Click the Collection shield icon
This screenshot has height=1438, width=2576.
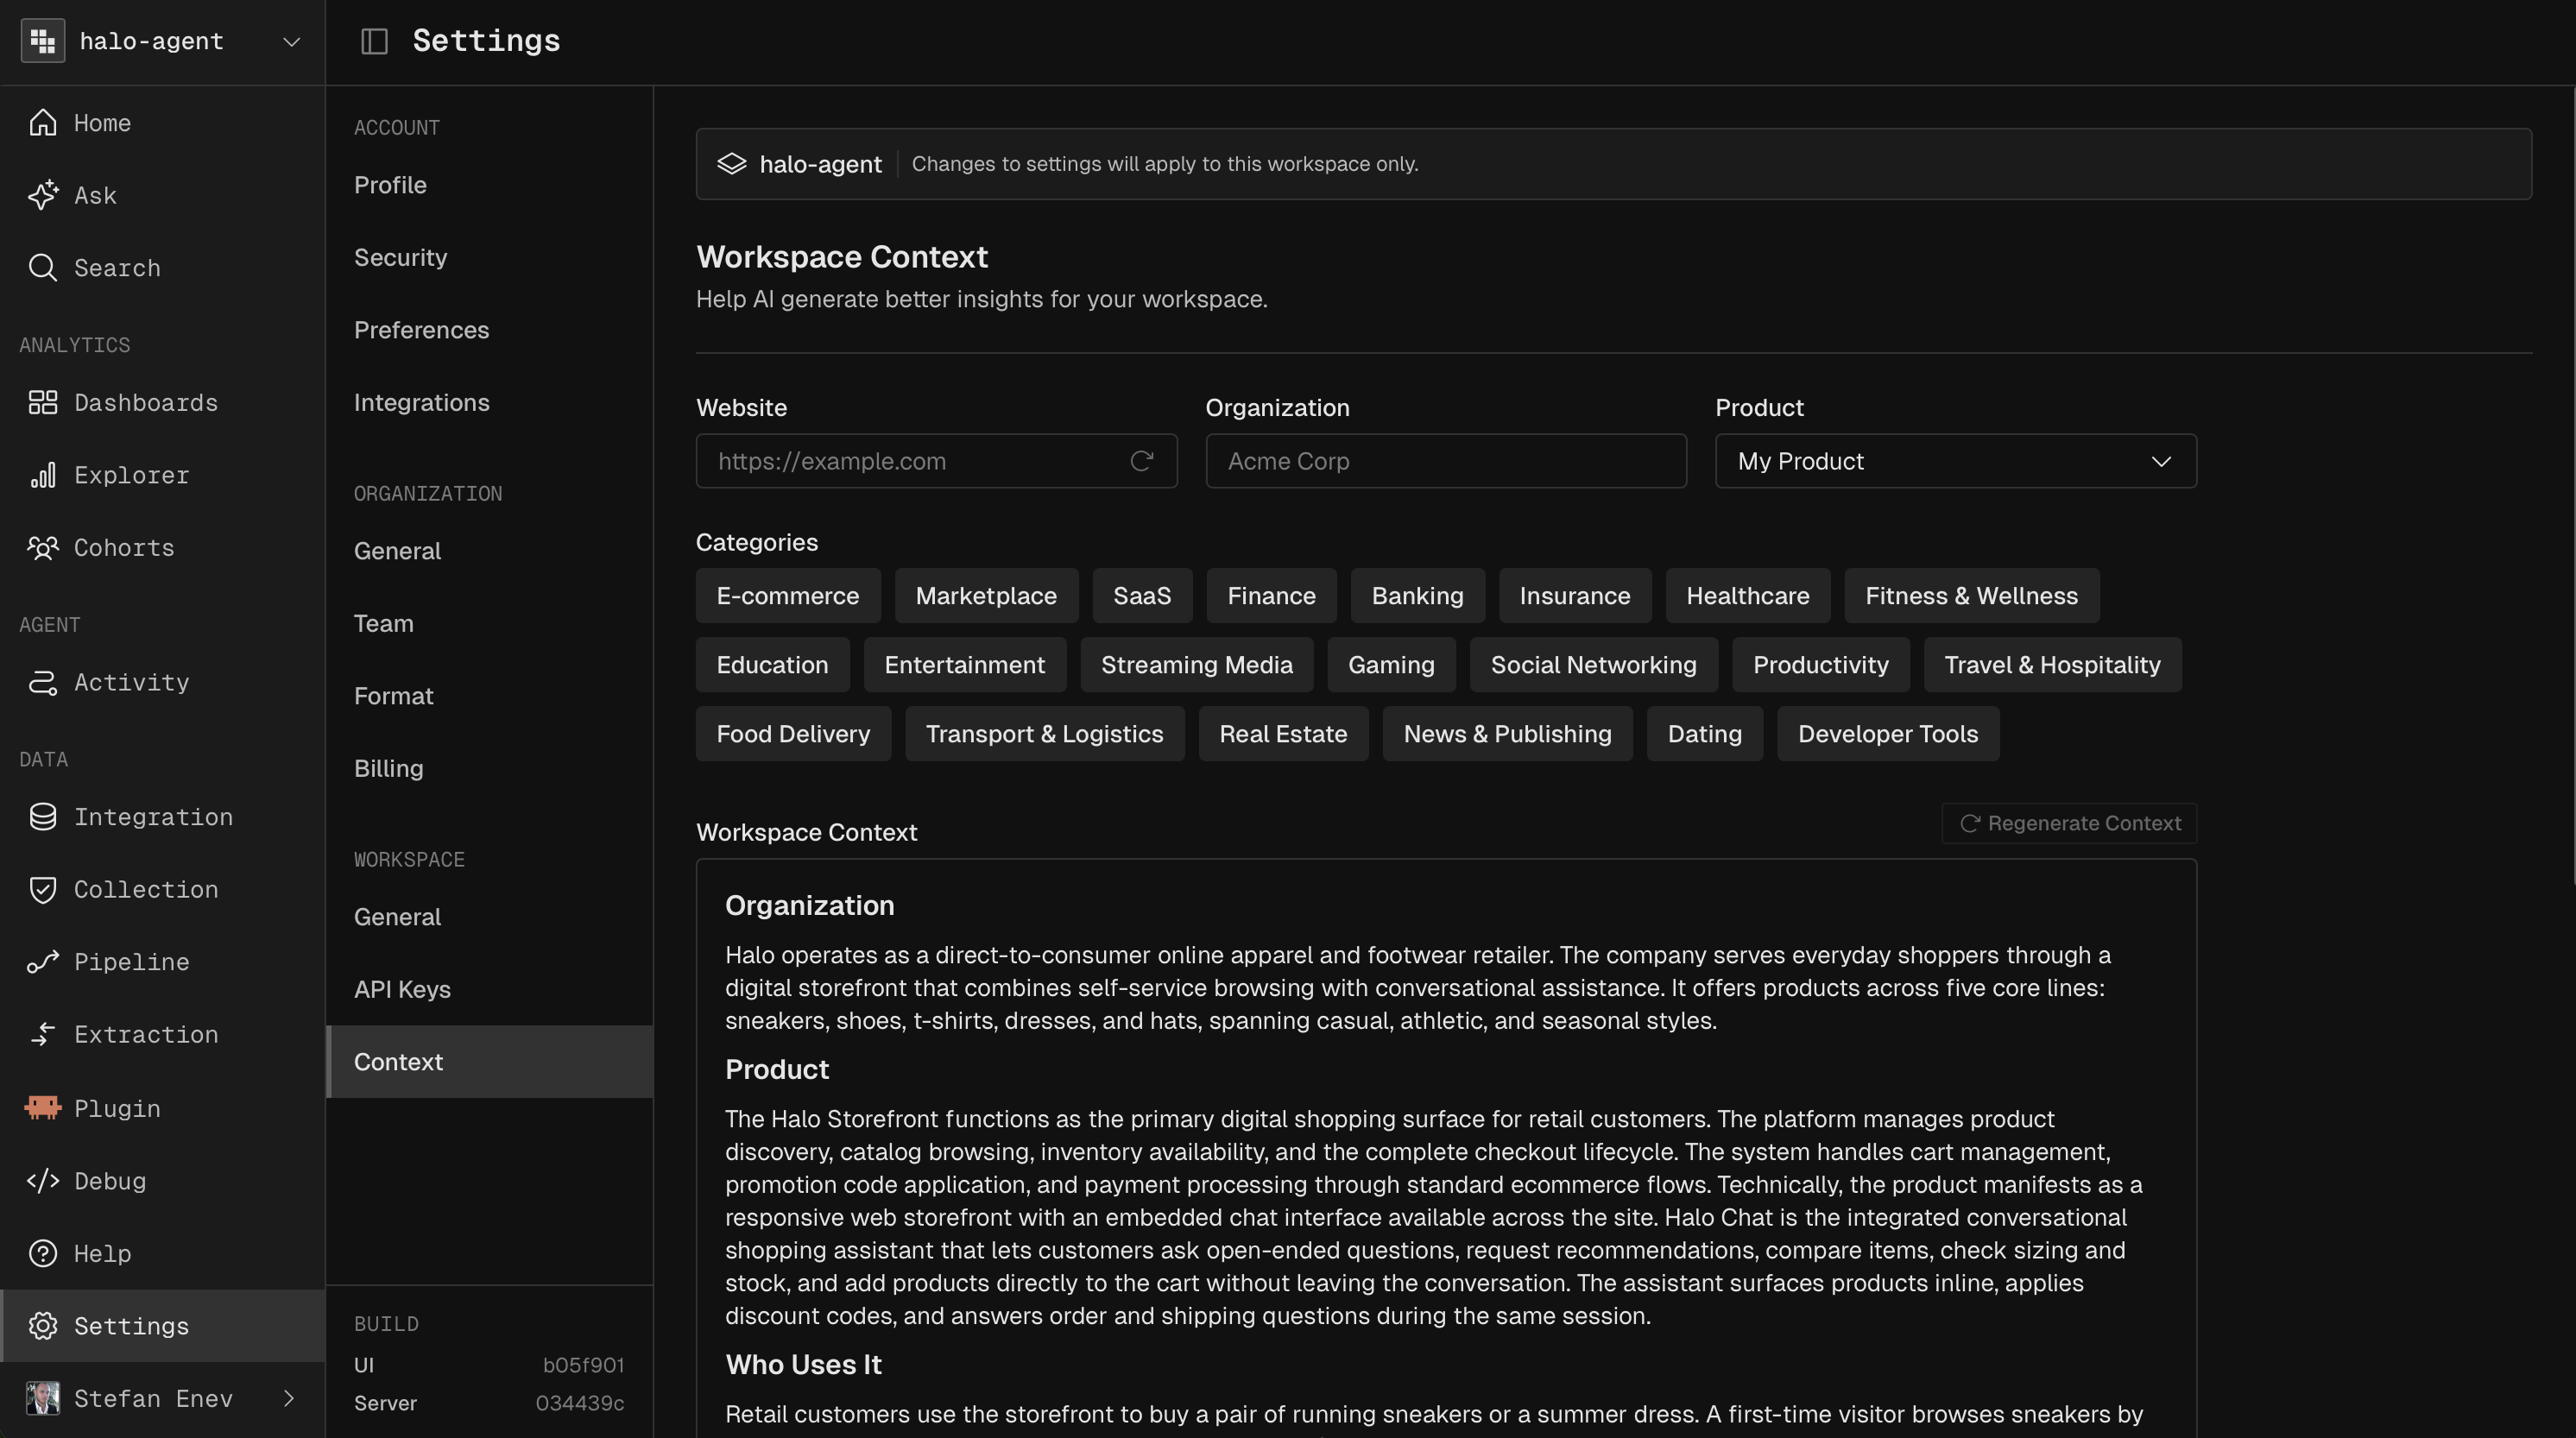coord(42,889)
